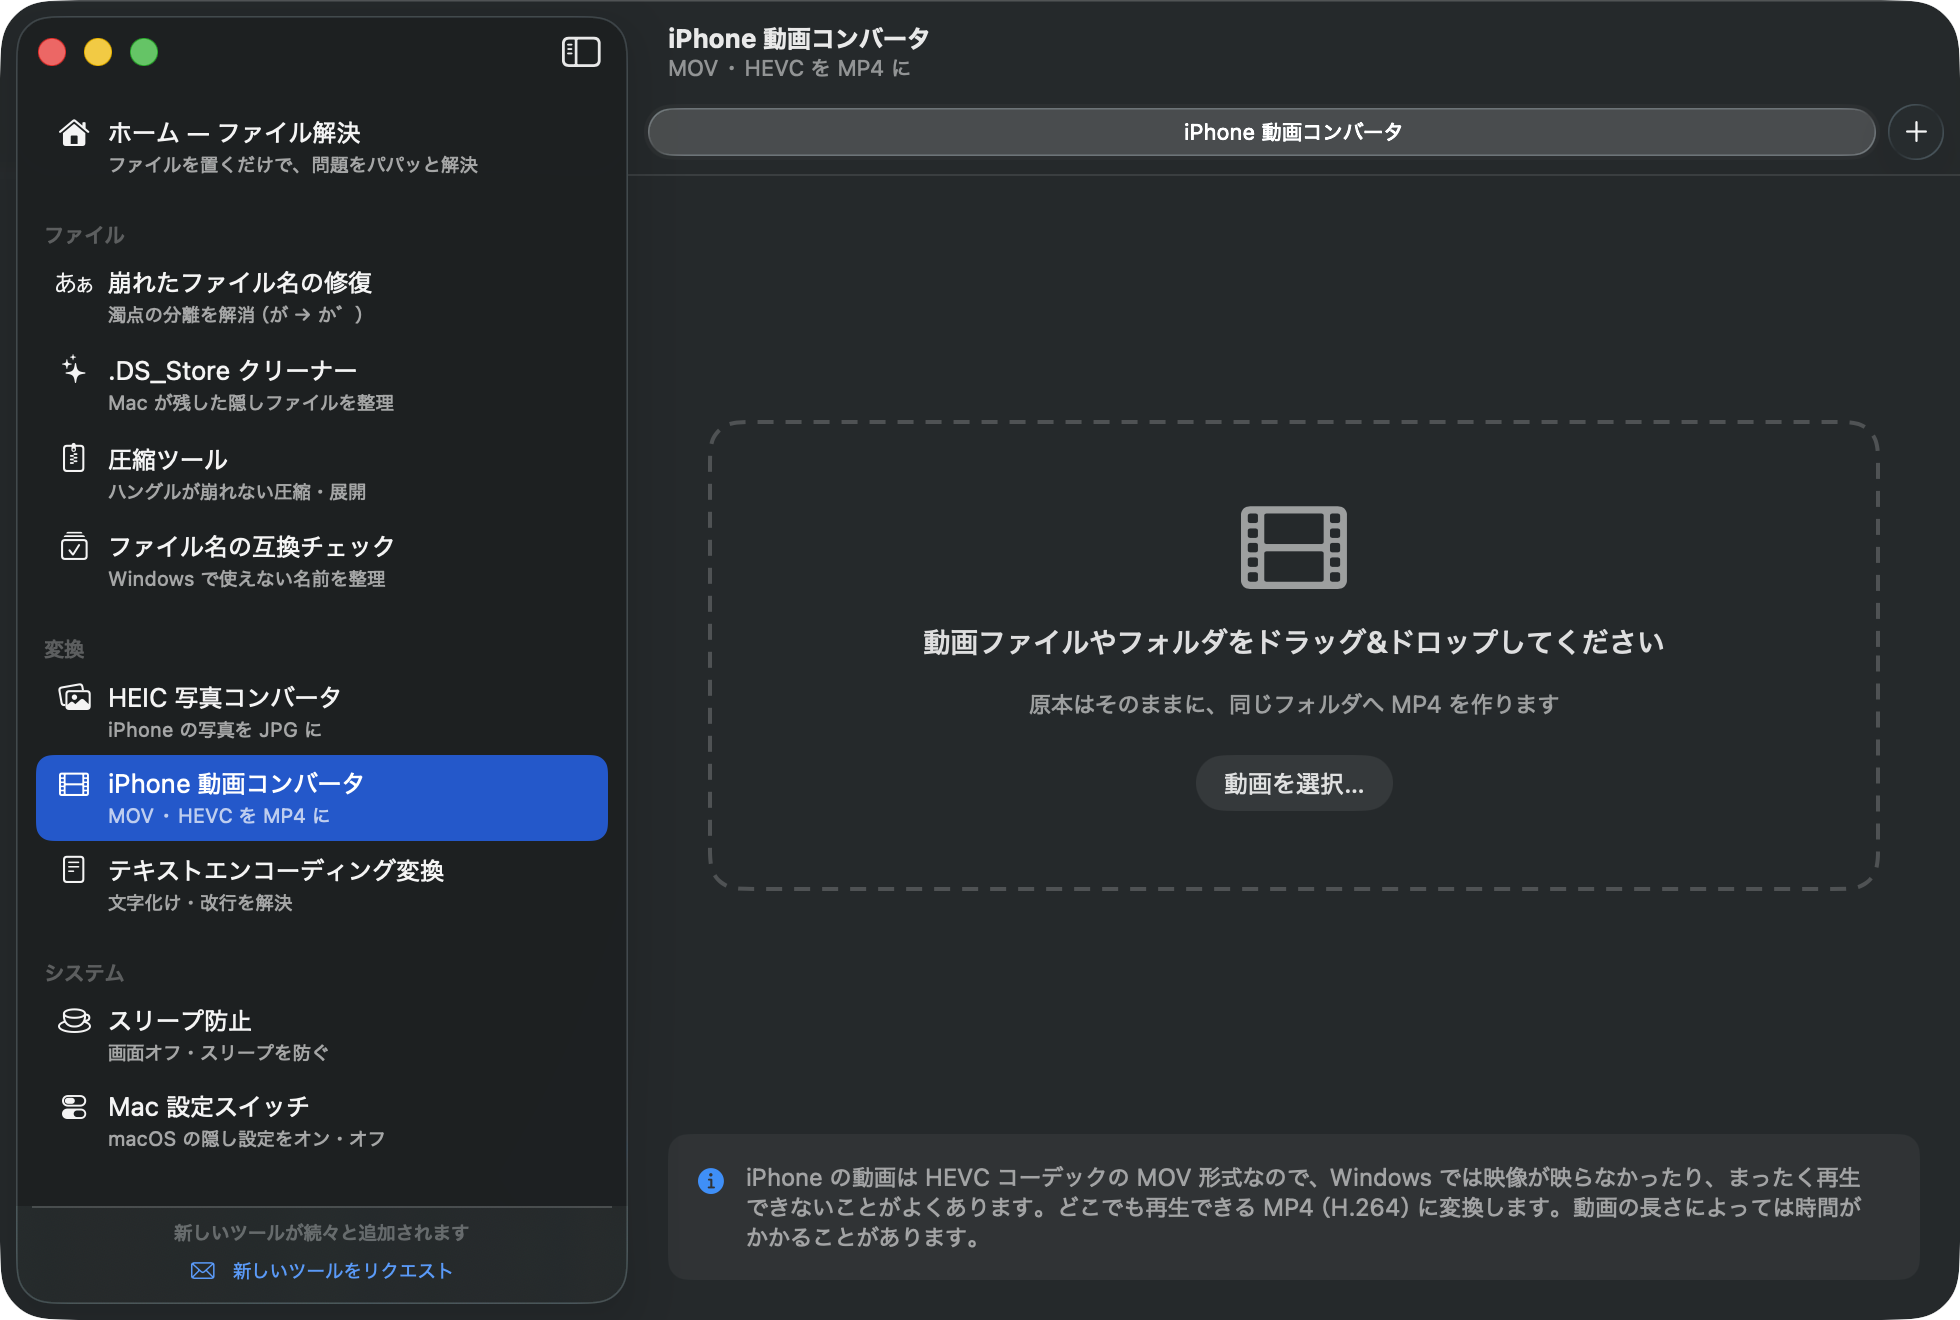
Task: Click the HEIC 写真コンバータ title text
Action: 225,697
